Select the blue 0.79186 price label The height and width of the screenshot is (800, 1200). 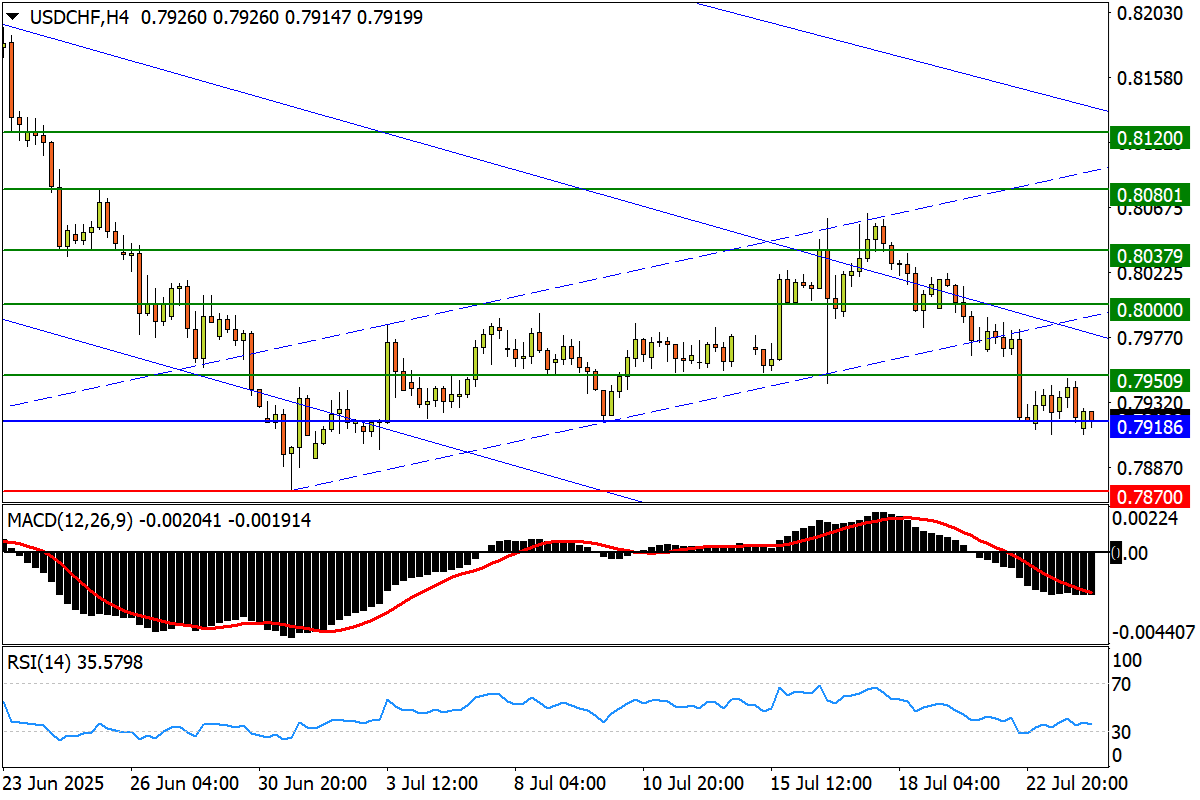(1150, 427)
